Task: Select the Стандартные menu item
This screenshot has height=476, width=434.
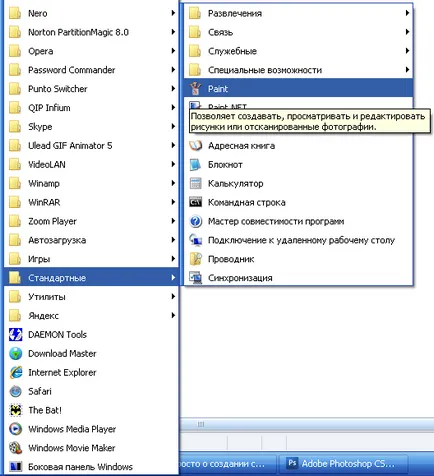Action: 92,278
